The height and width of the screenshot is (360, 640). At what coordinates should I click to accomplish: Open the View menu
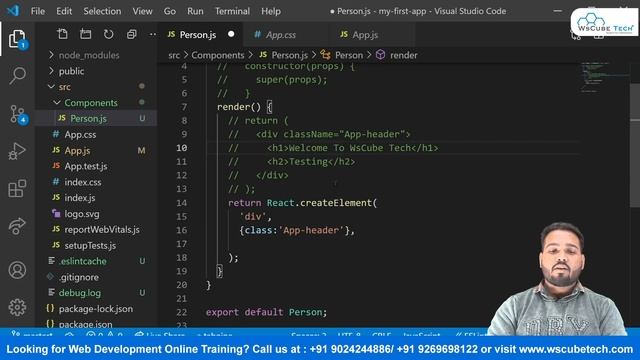[142, 11]
